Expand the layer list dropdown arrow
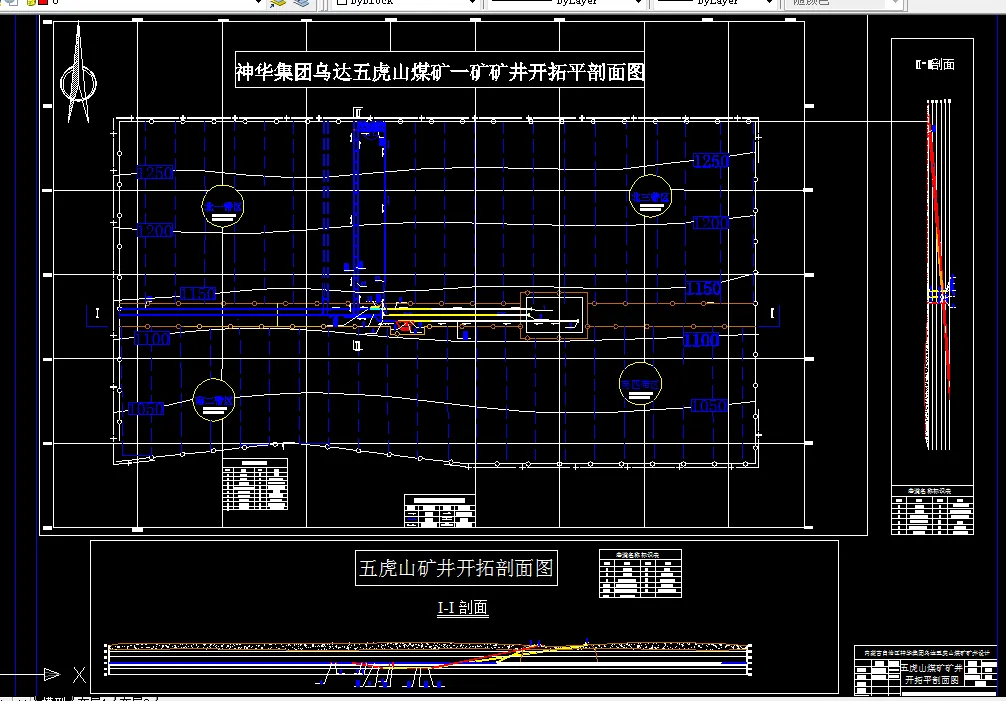This screenshot has width=1006, height=701. pos(258,3)
